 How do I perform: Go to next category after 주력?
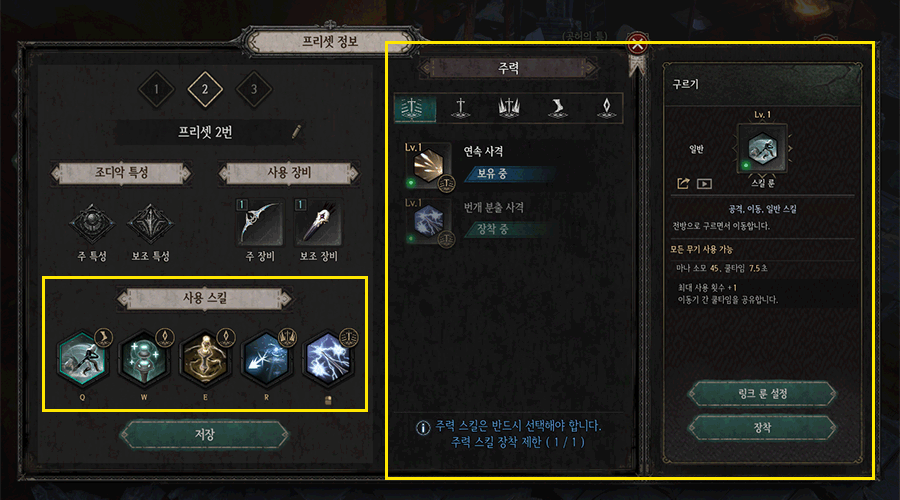coord(590,68)
